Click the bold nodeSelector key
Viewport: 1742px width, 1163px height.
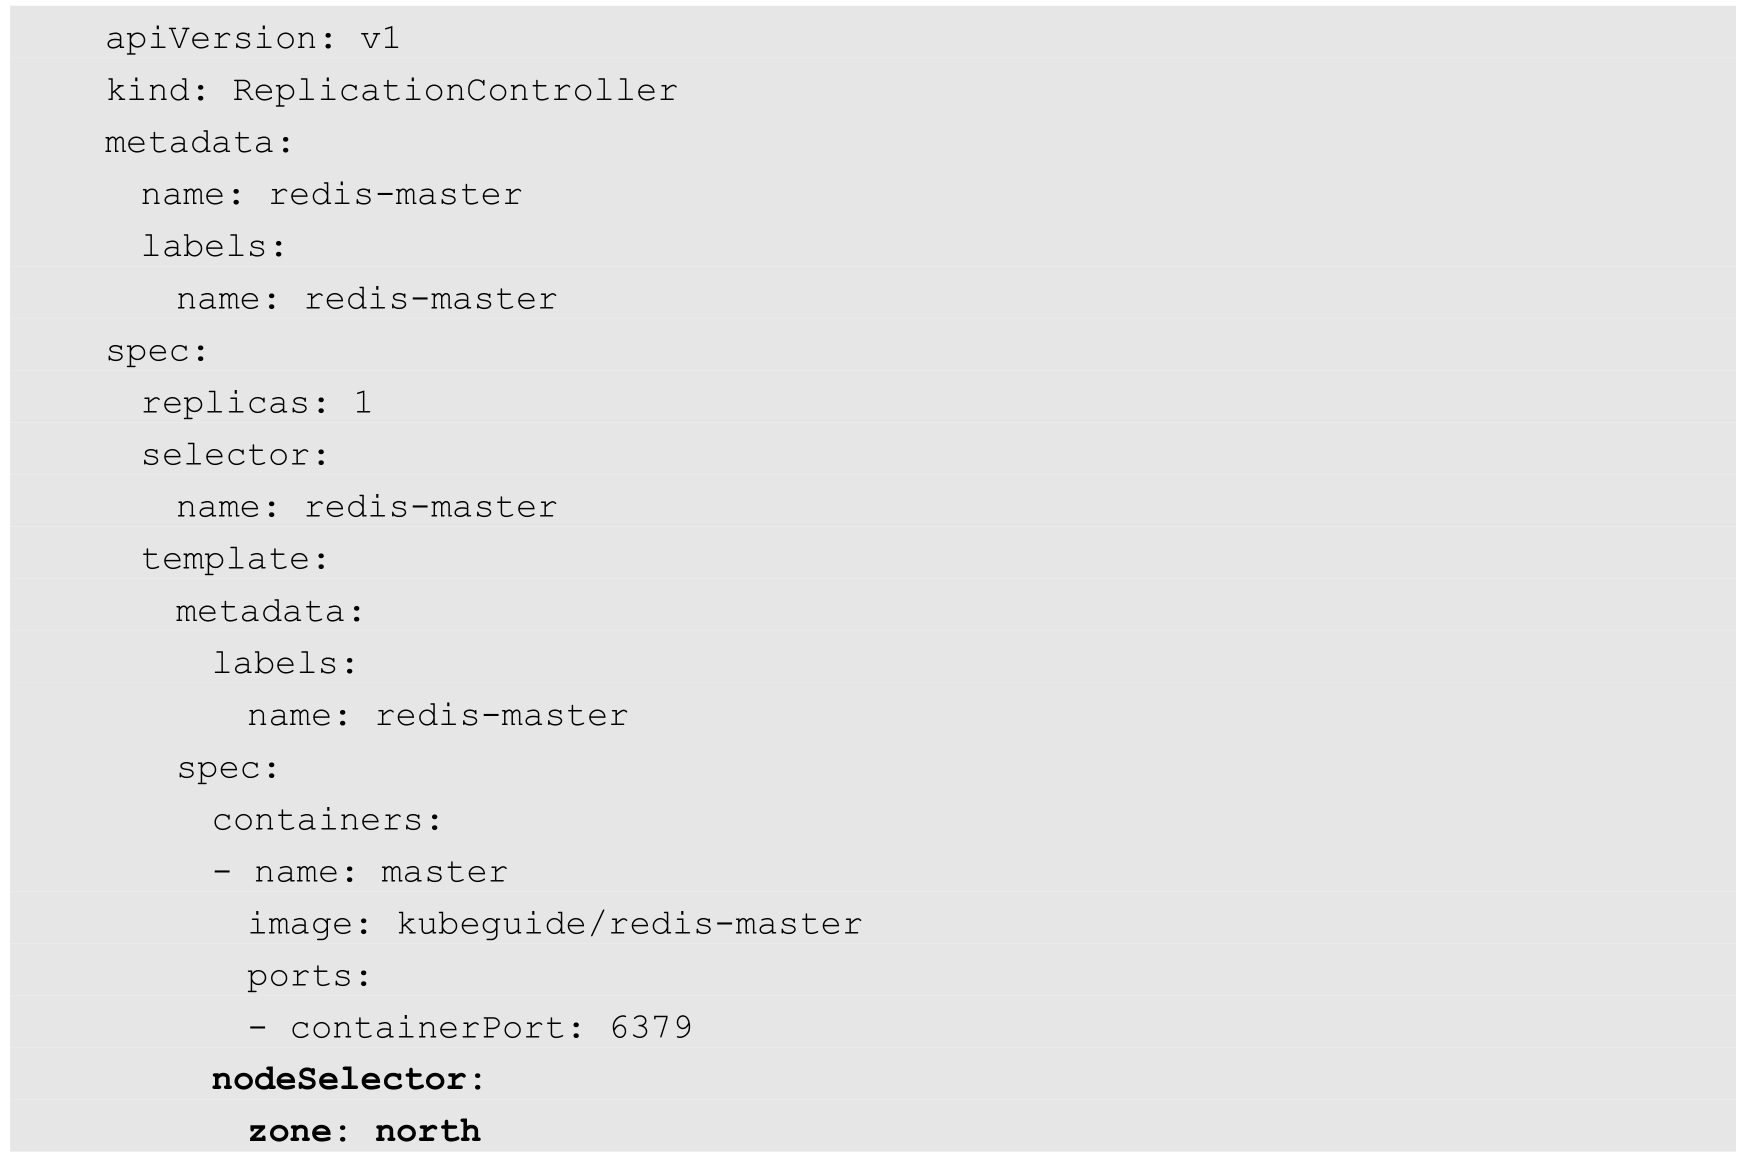tap(339, 1080)
